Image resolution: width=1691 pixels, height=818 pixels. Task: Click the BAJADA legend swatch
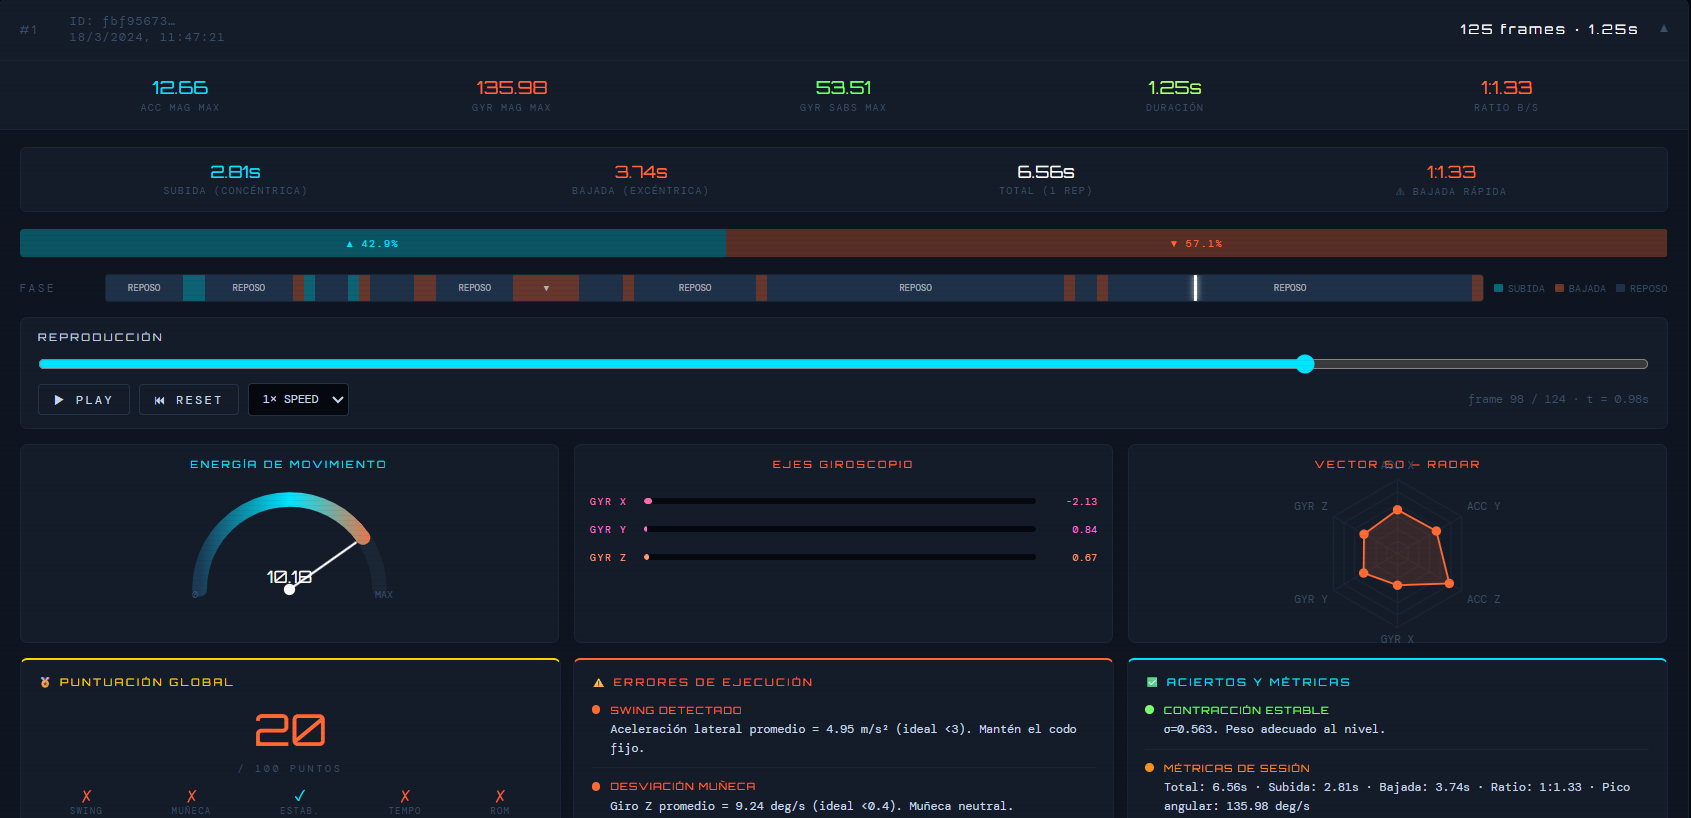tap(1559, 288)
